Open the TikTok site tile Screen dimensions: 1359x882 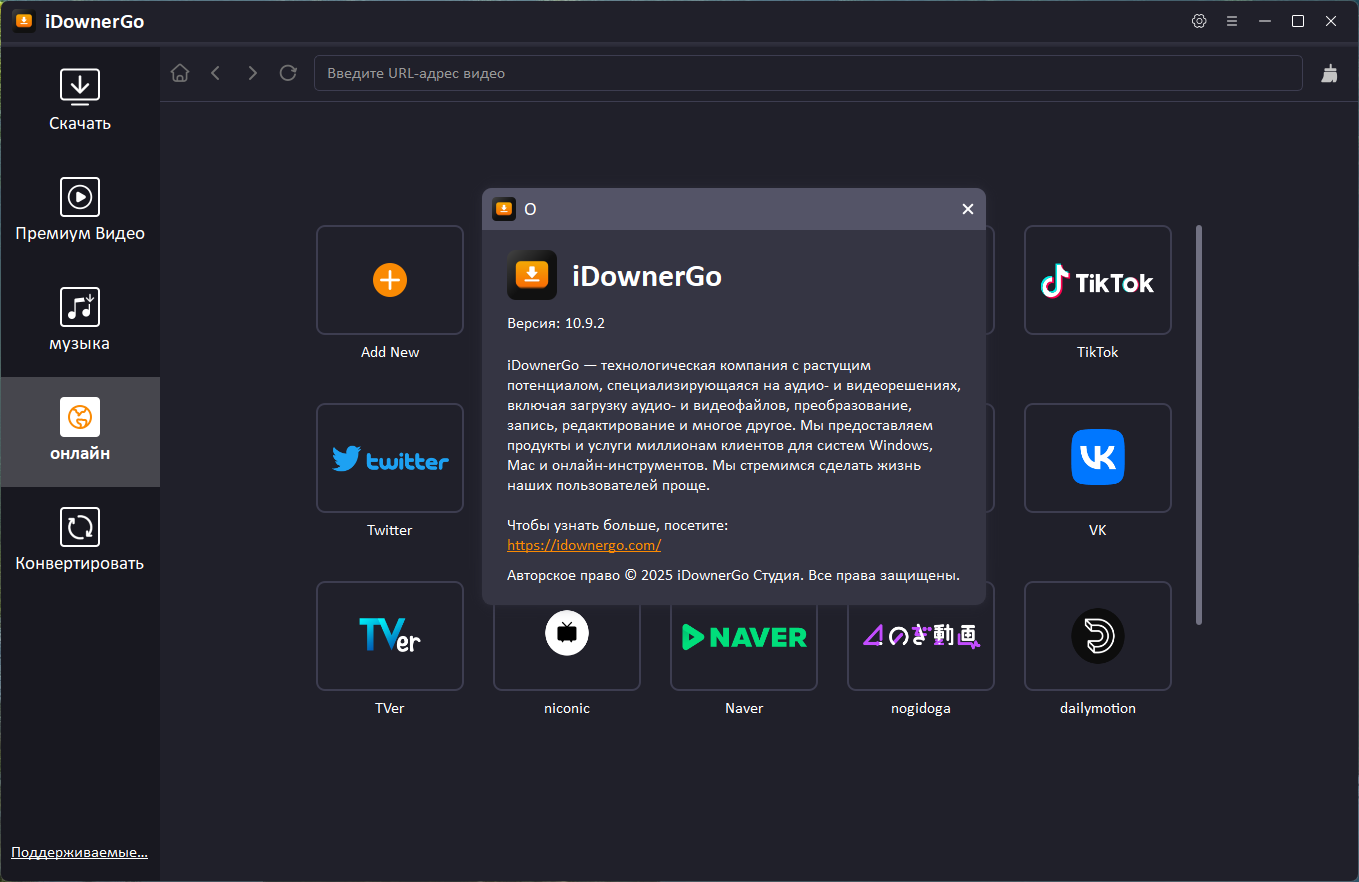click(x=1098, y=280)
